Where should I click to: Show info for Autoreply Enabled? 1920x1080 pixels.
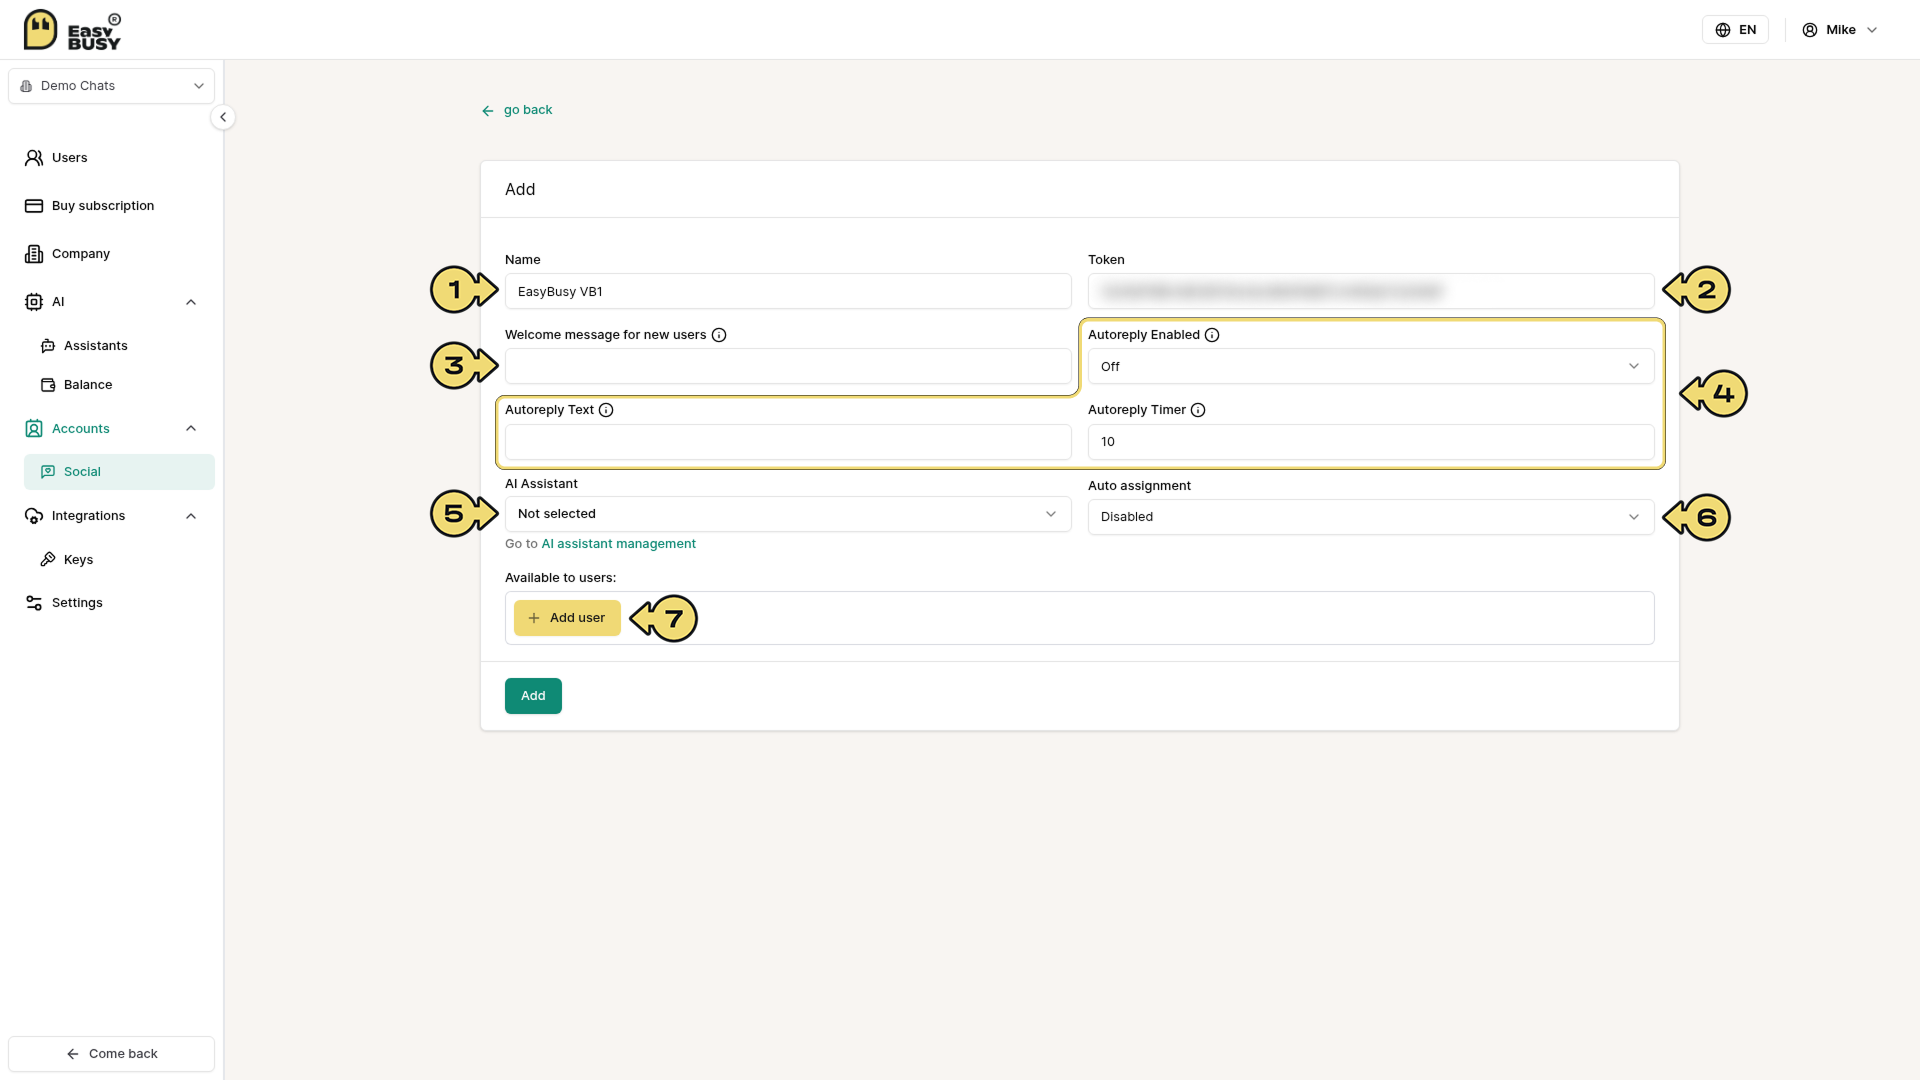point(1212,335)
